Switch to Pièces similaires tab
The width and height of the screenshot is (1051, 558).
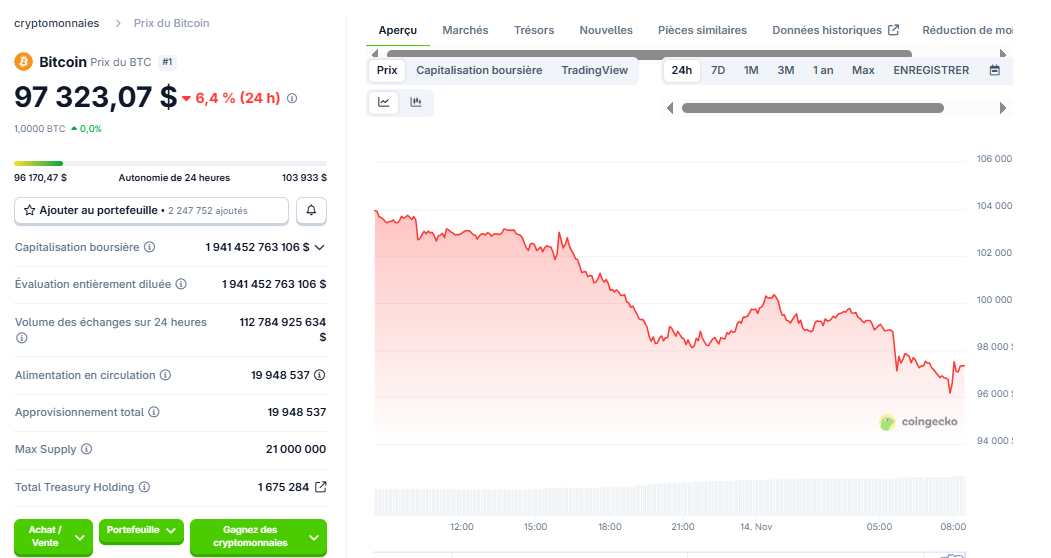click(x=702, y=30)
